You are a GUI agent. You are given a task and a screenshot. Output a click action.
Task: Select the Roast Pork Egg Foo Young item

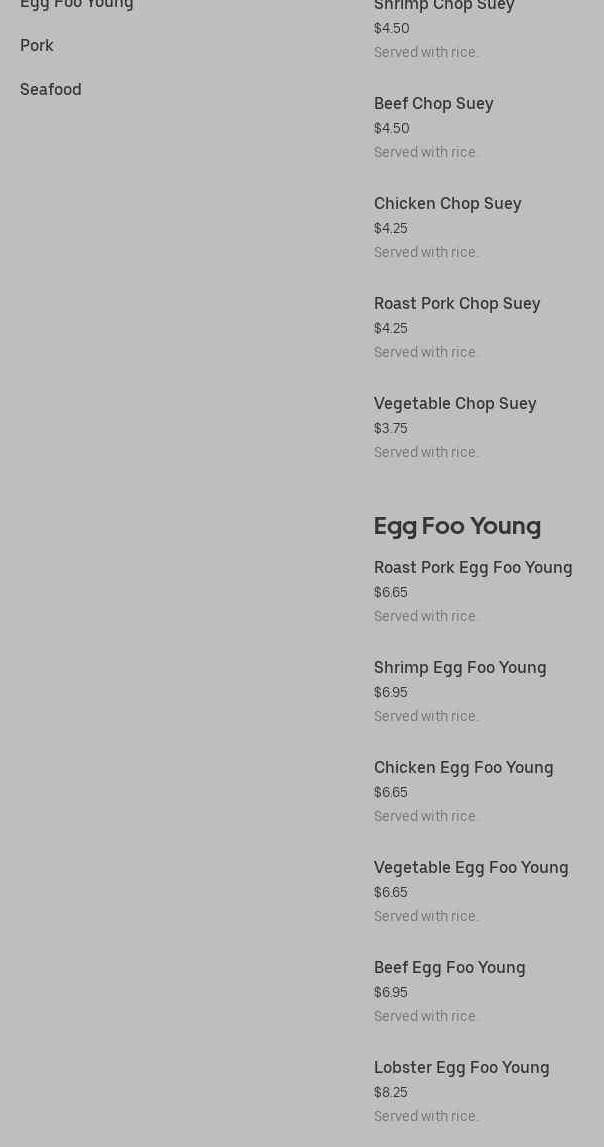pyautogui.click(x=473, y=568)
